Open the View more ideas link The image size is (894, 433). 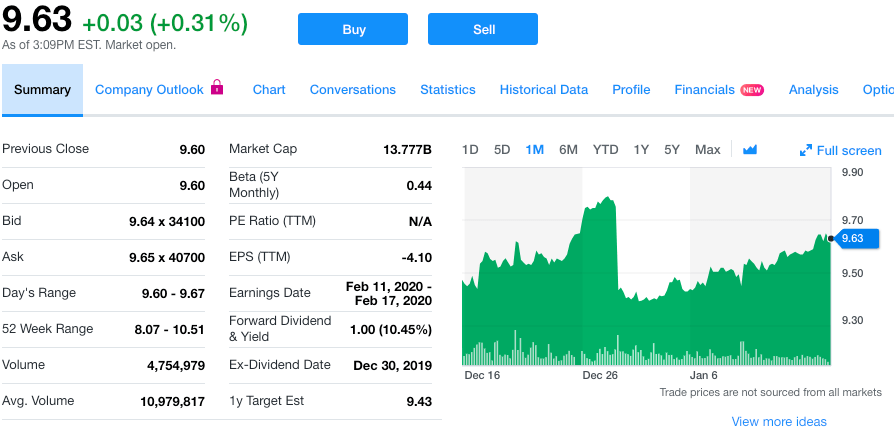[779, 421]
